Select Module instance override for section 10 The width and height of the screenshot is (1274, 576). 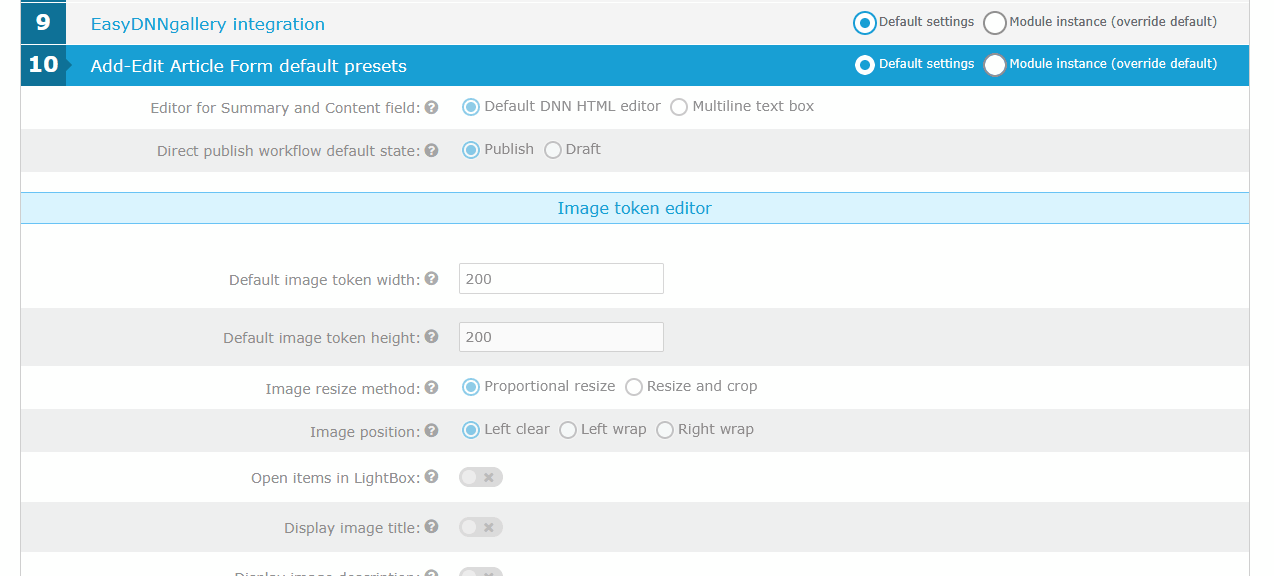[x=995, y=65]
